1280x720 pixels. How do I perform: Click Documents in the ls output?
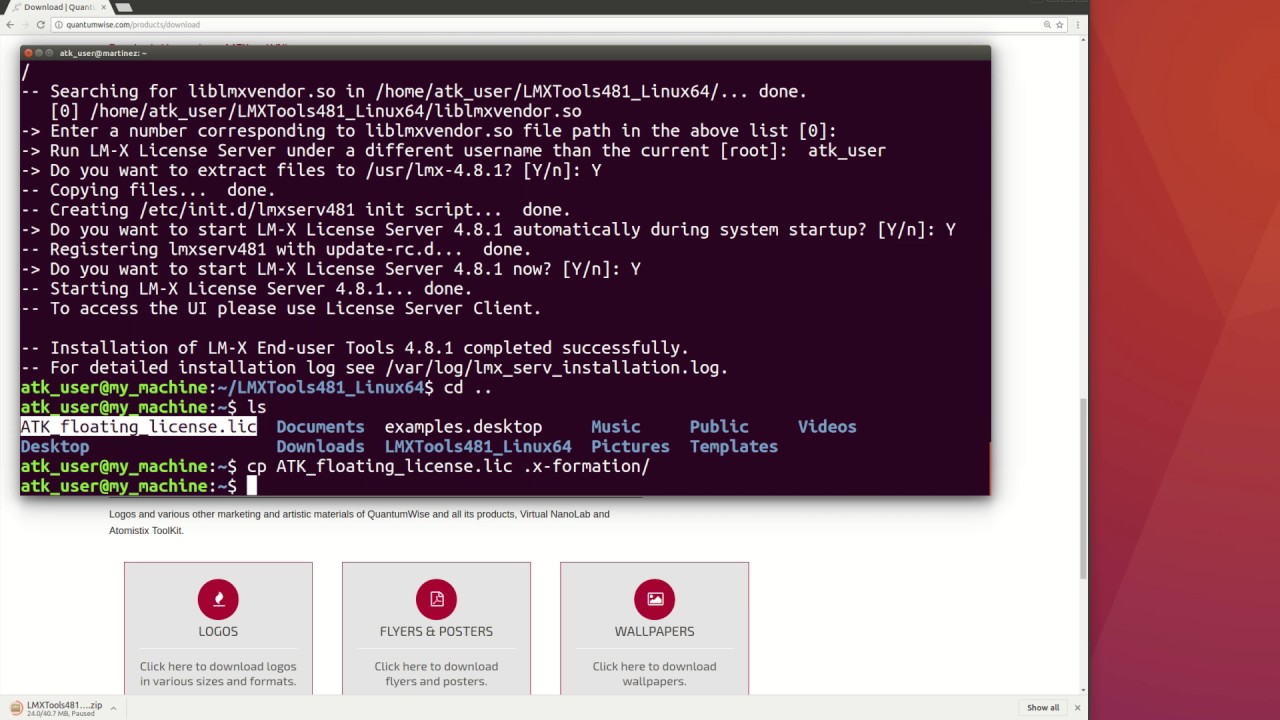[320, 427]
